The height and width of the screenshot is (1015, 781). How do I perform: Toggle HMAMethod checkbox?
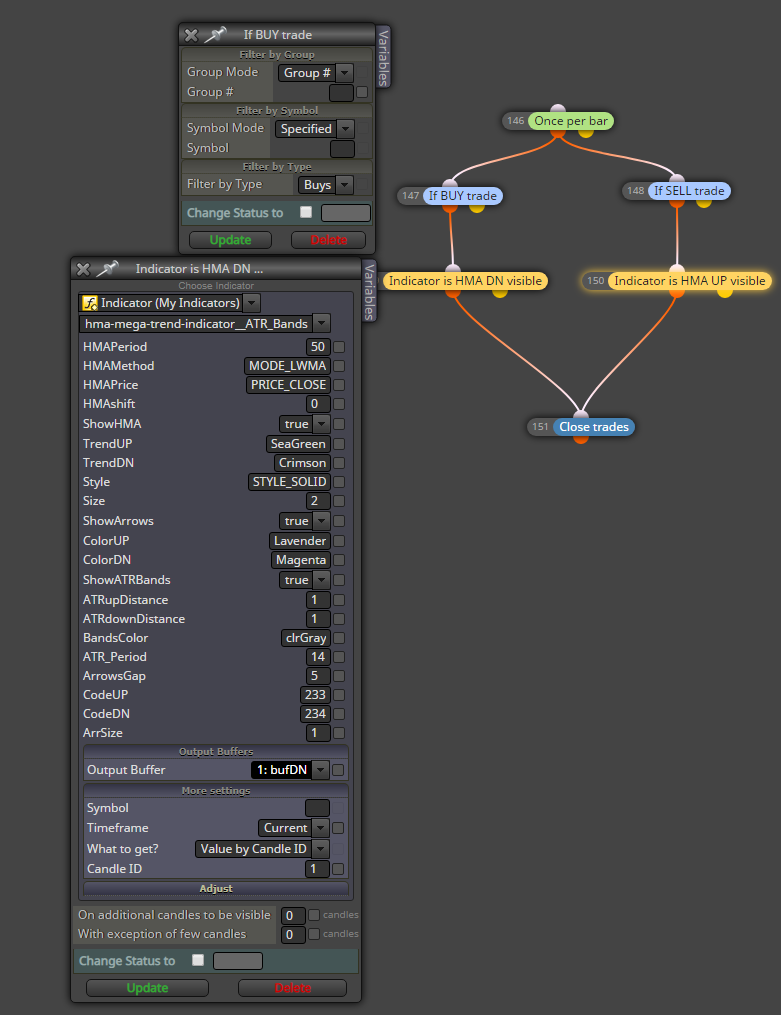339,366
